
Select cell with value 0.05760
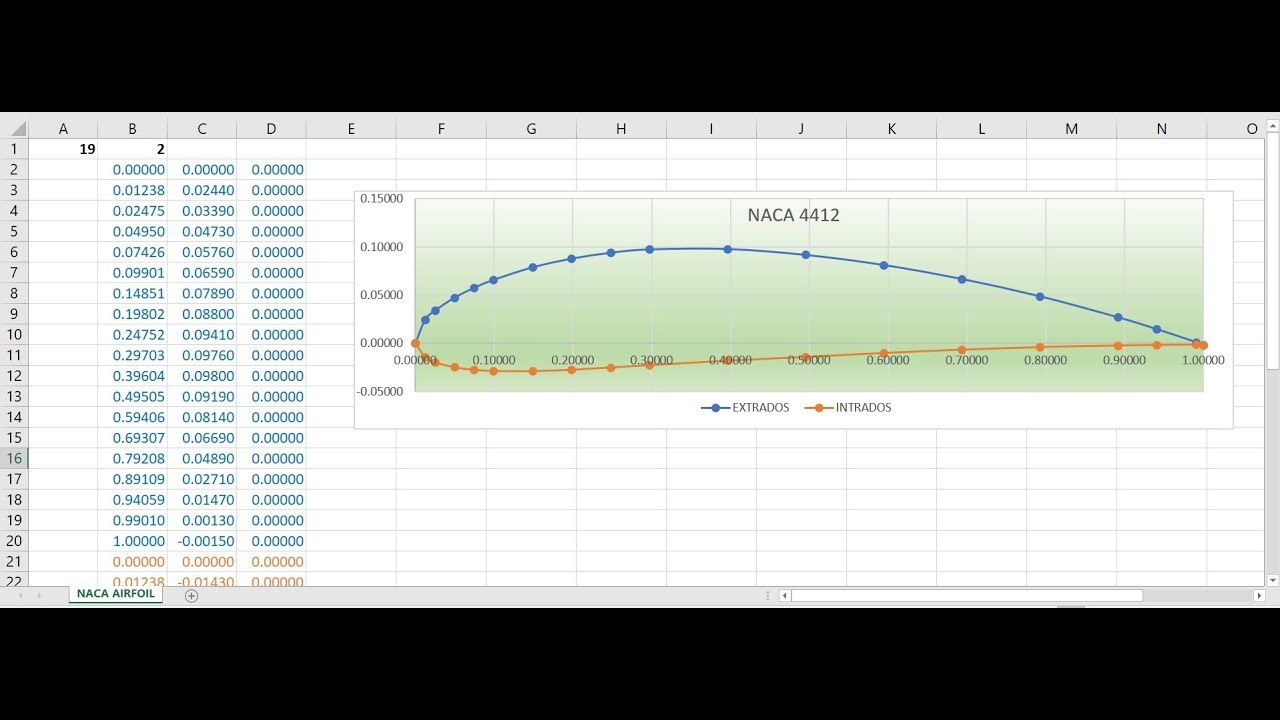[x=202, y=252]
